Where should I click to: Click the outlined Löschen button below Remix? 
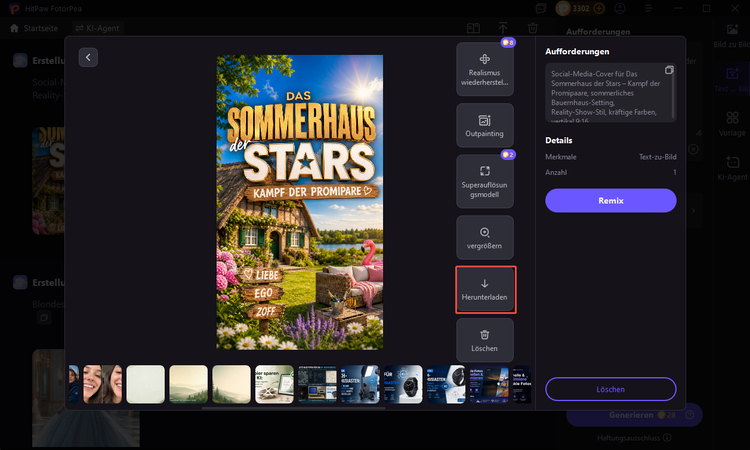pyautogui.click(x=611, y=389)
